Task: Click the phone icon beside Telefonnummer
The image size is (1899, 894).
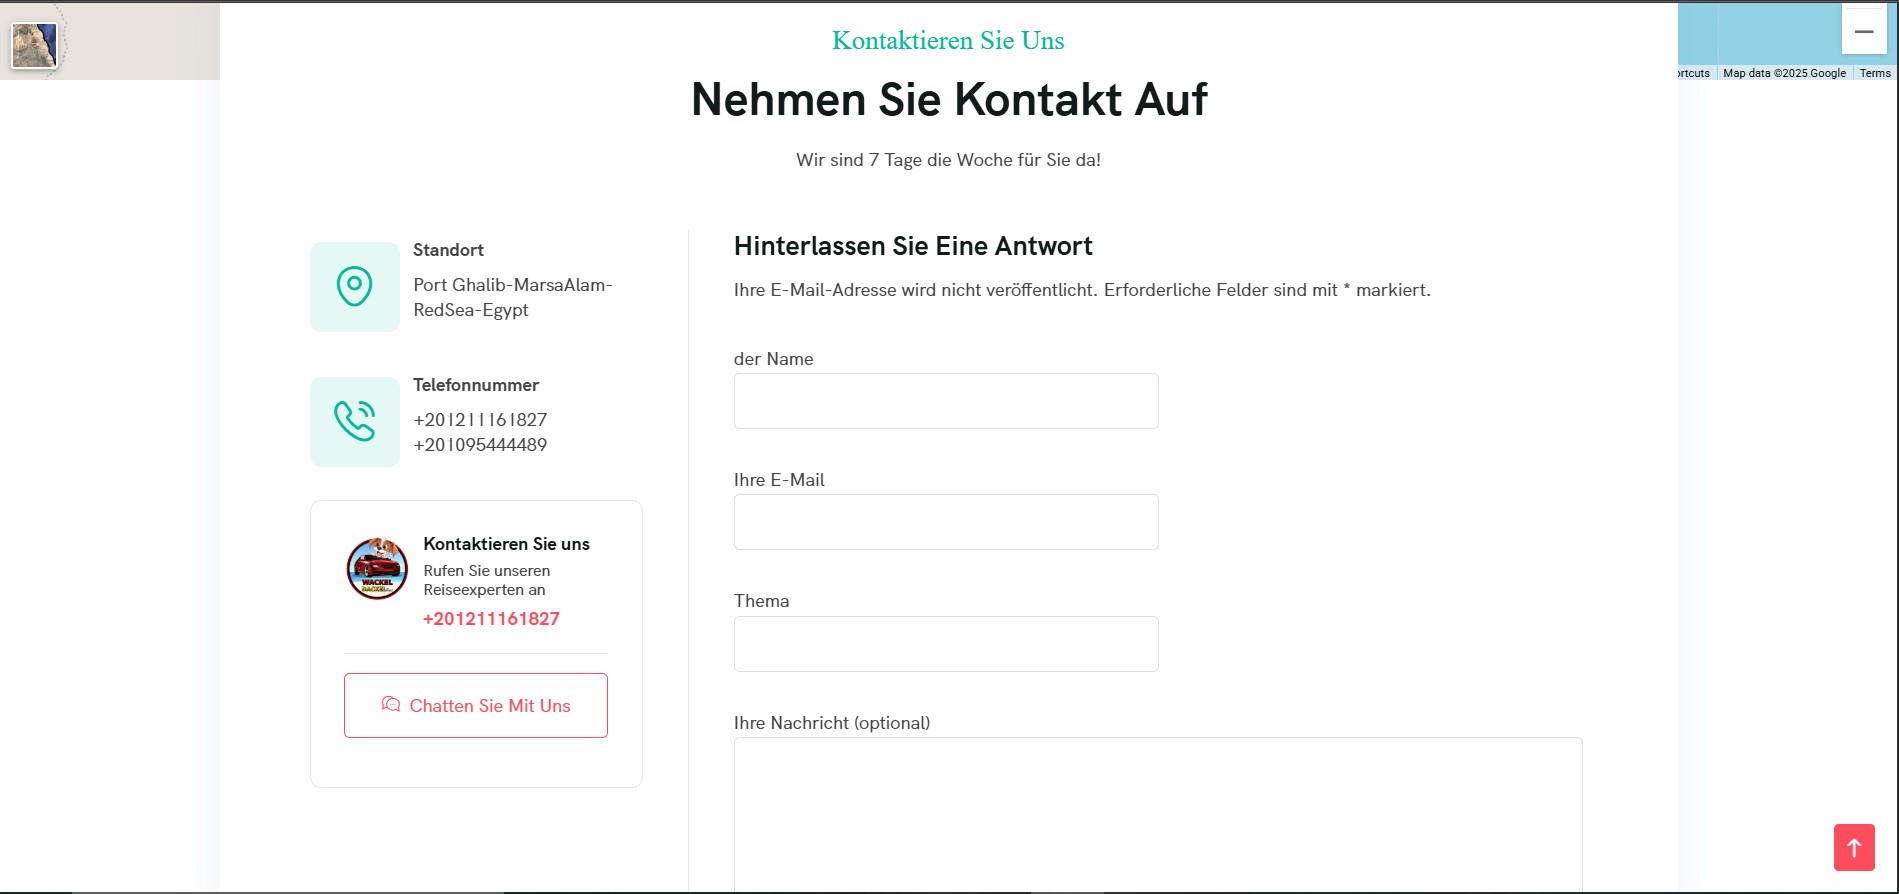Action: click(x=354, y=421)
